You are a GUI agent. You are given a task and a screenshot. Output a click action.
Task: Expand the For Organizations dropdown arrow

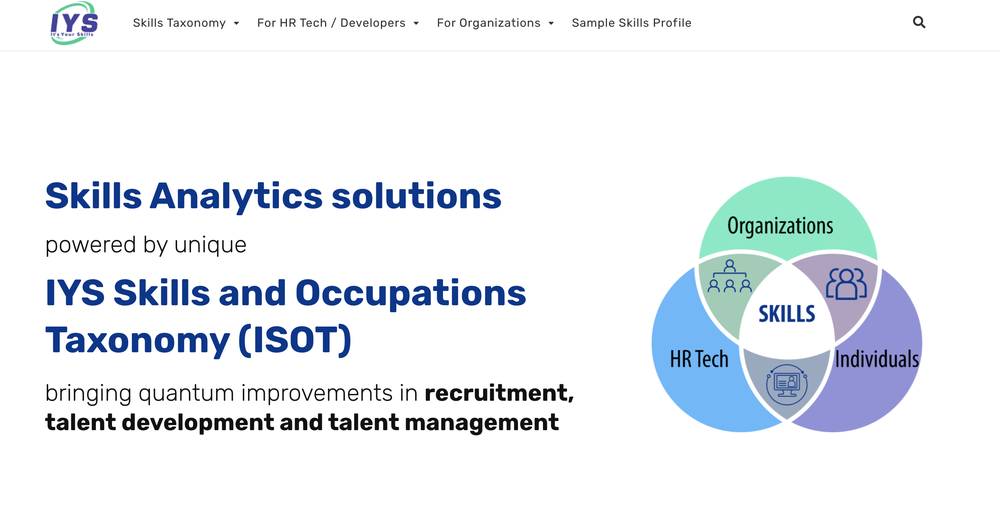click(x=551, y=24)
